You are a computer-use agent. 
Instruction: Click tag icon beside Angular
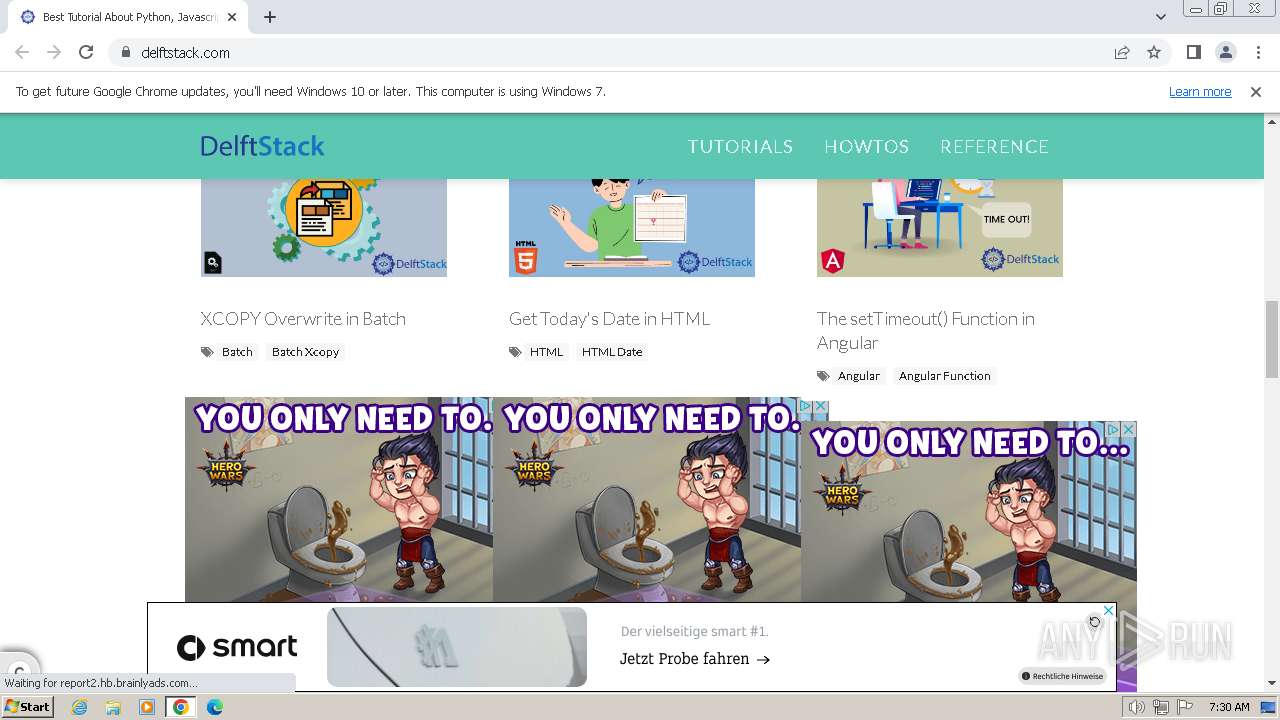coord(823,376)
